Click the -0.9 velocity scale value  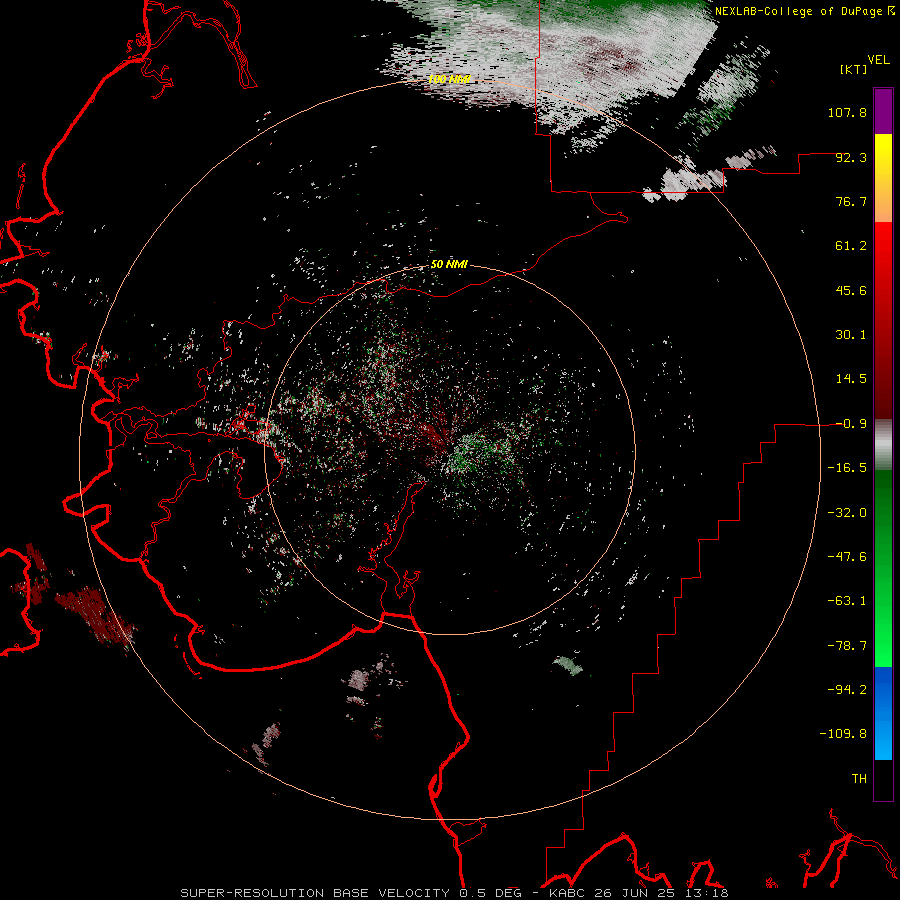[851, 424]
